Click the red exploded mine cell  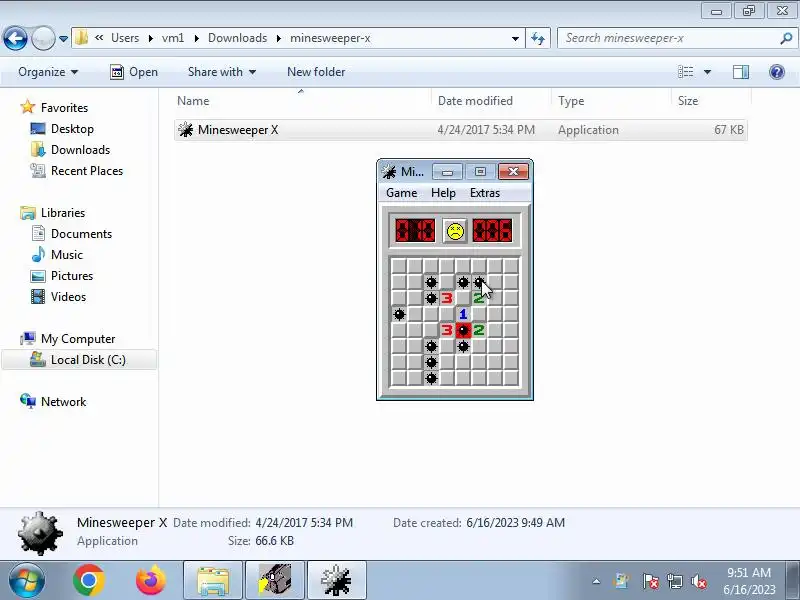pos(463,330)
